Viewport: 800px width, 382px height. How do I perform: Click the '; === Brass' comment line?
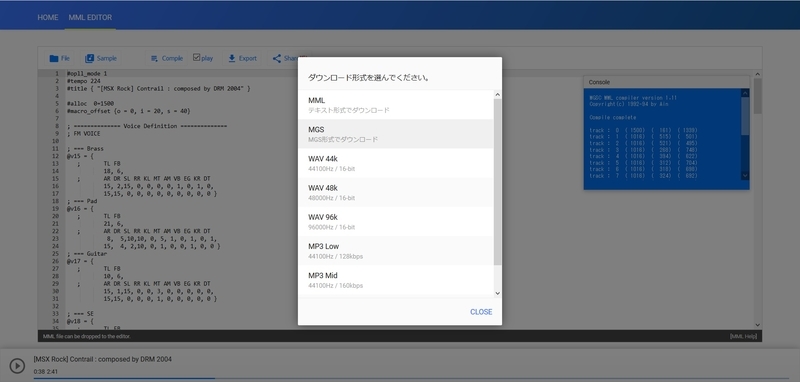point(85,148)
